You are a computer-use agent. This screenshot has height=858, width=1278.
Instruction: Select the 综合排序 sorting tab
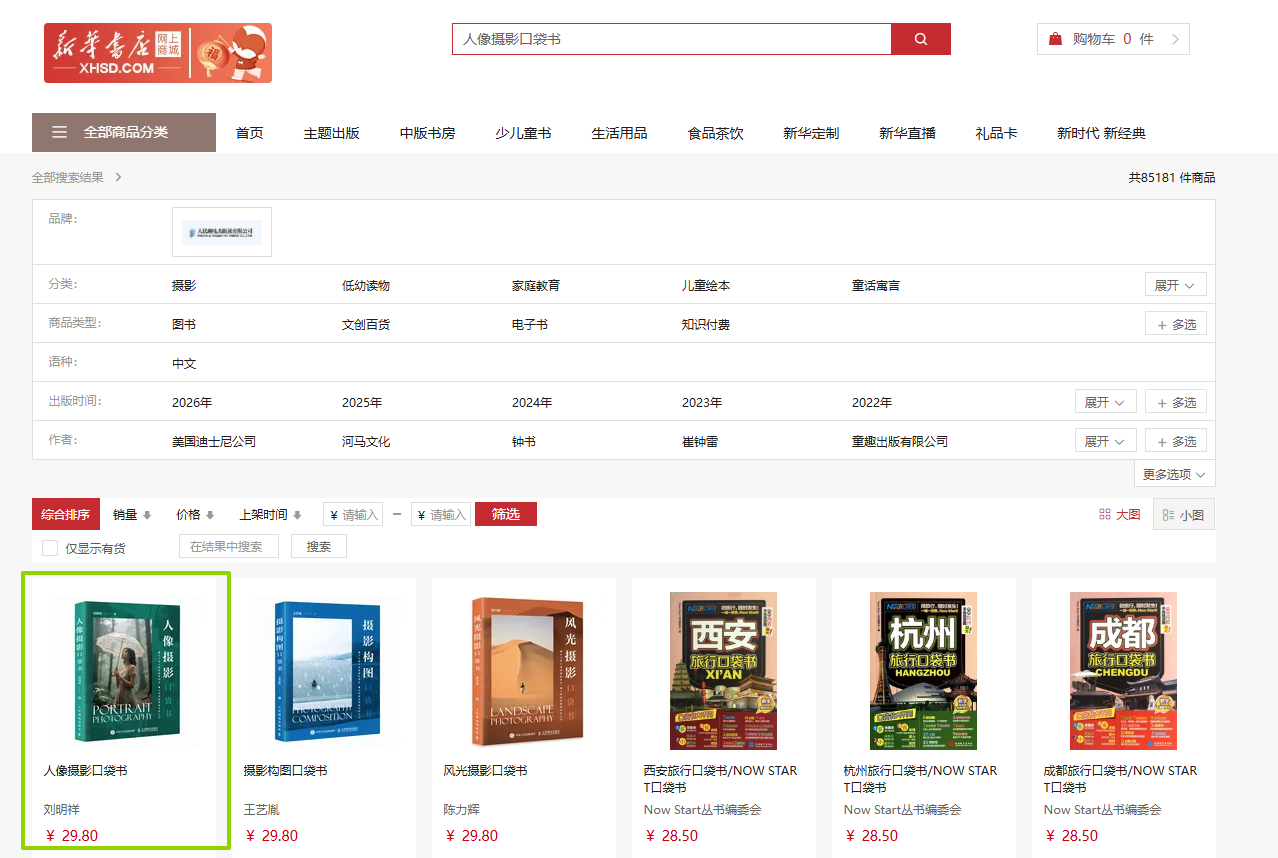coord(65,513)
